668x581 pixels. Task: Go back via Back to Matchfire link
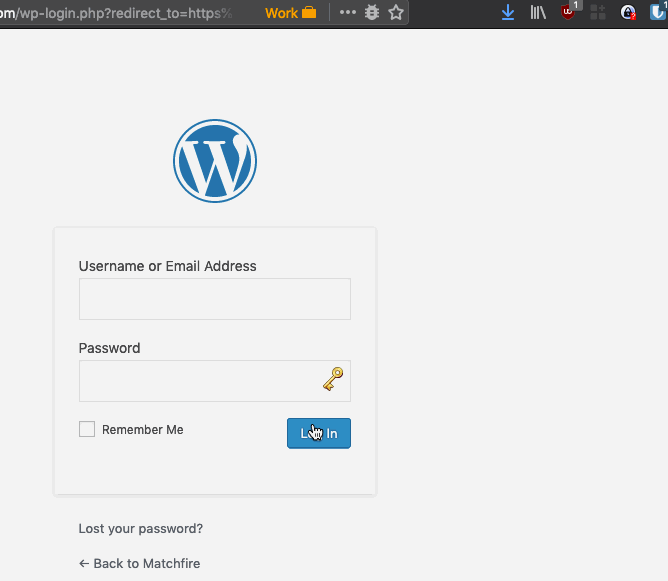(139, 563)
